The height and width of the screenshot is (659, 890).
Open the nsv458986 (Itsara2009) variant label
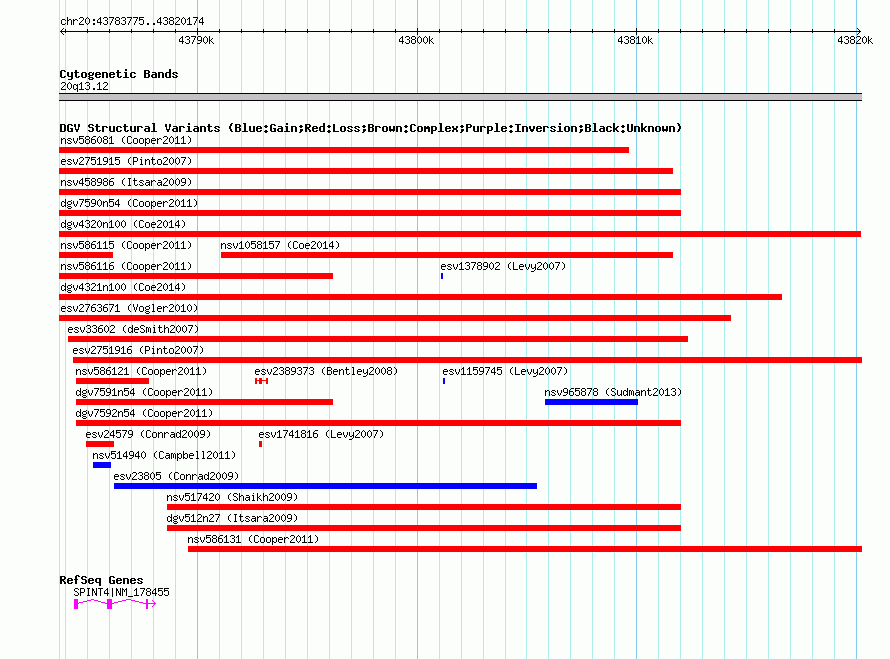click(126, 182)
